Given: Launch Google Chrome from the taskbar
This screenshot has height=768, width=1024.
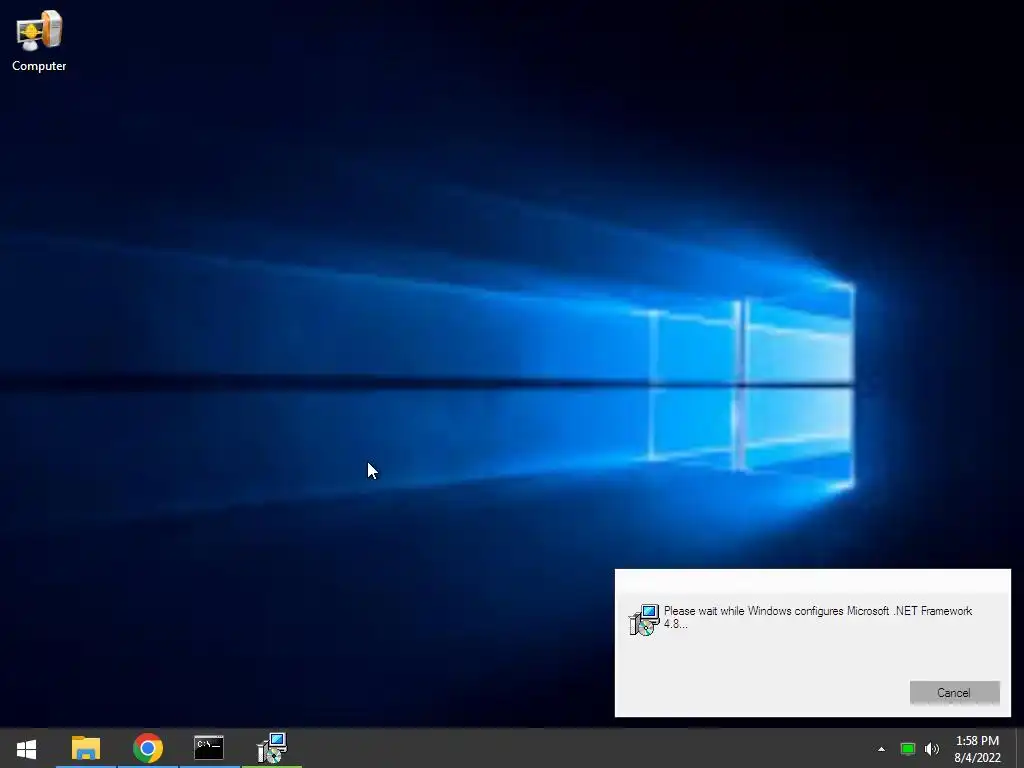Looking at the screenshot, I should [x=148, y=748].
